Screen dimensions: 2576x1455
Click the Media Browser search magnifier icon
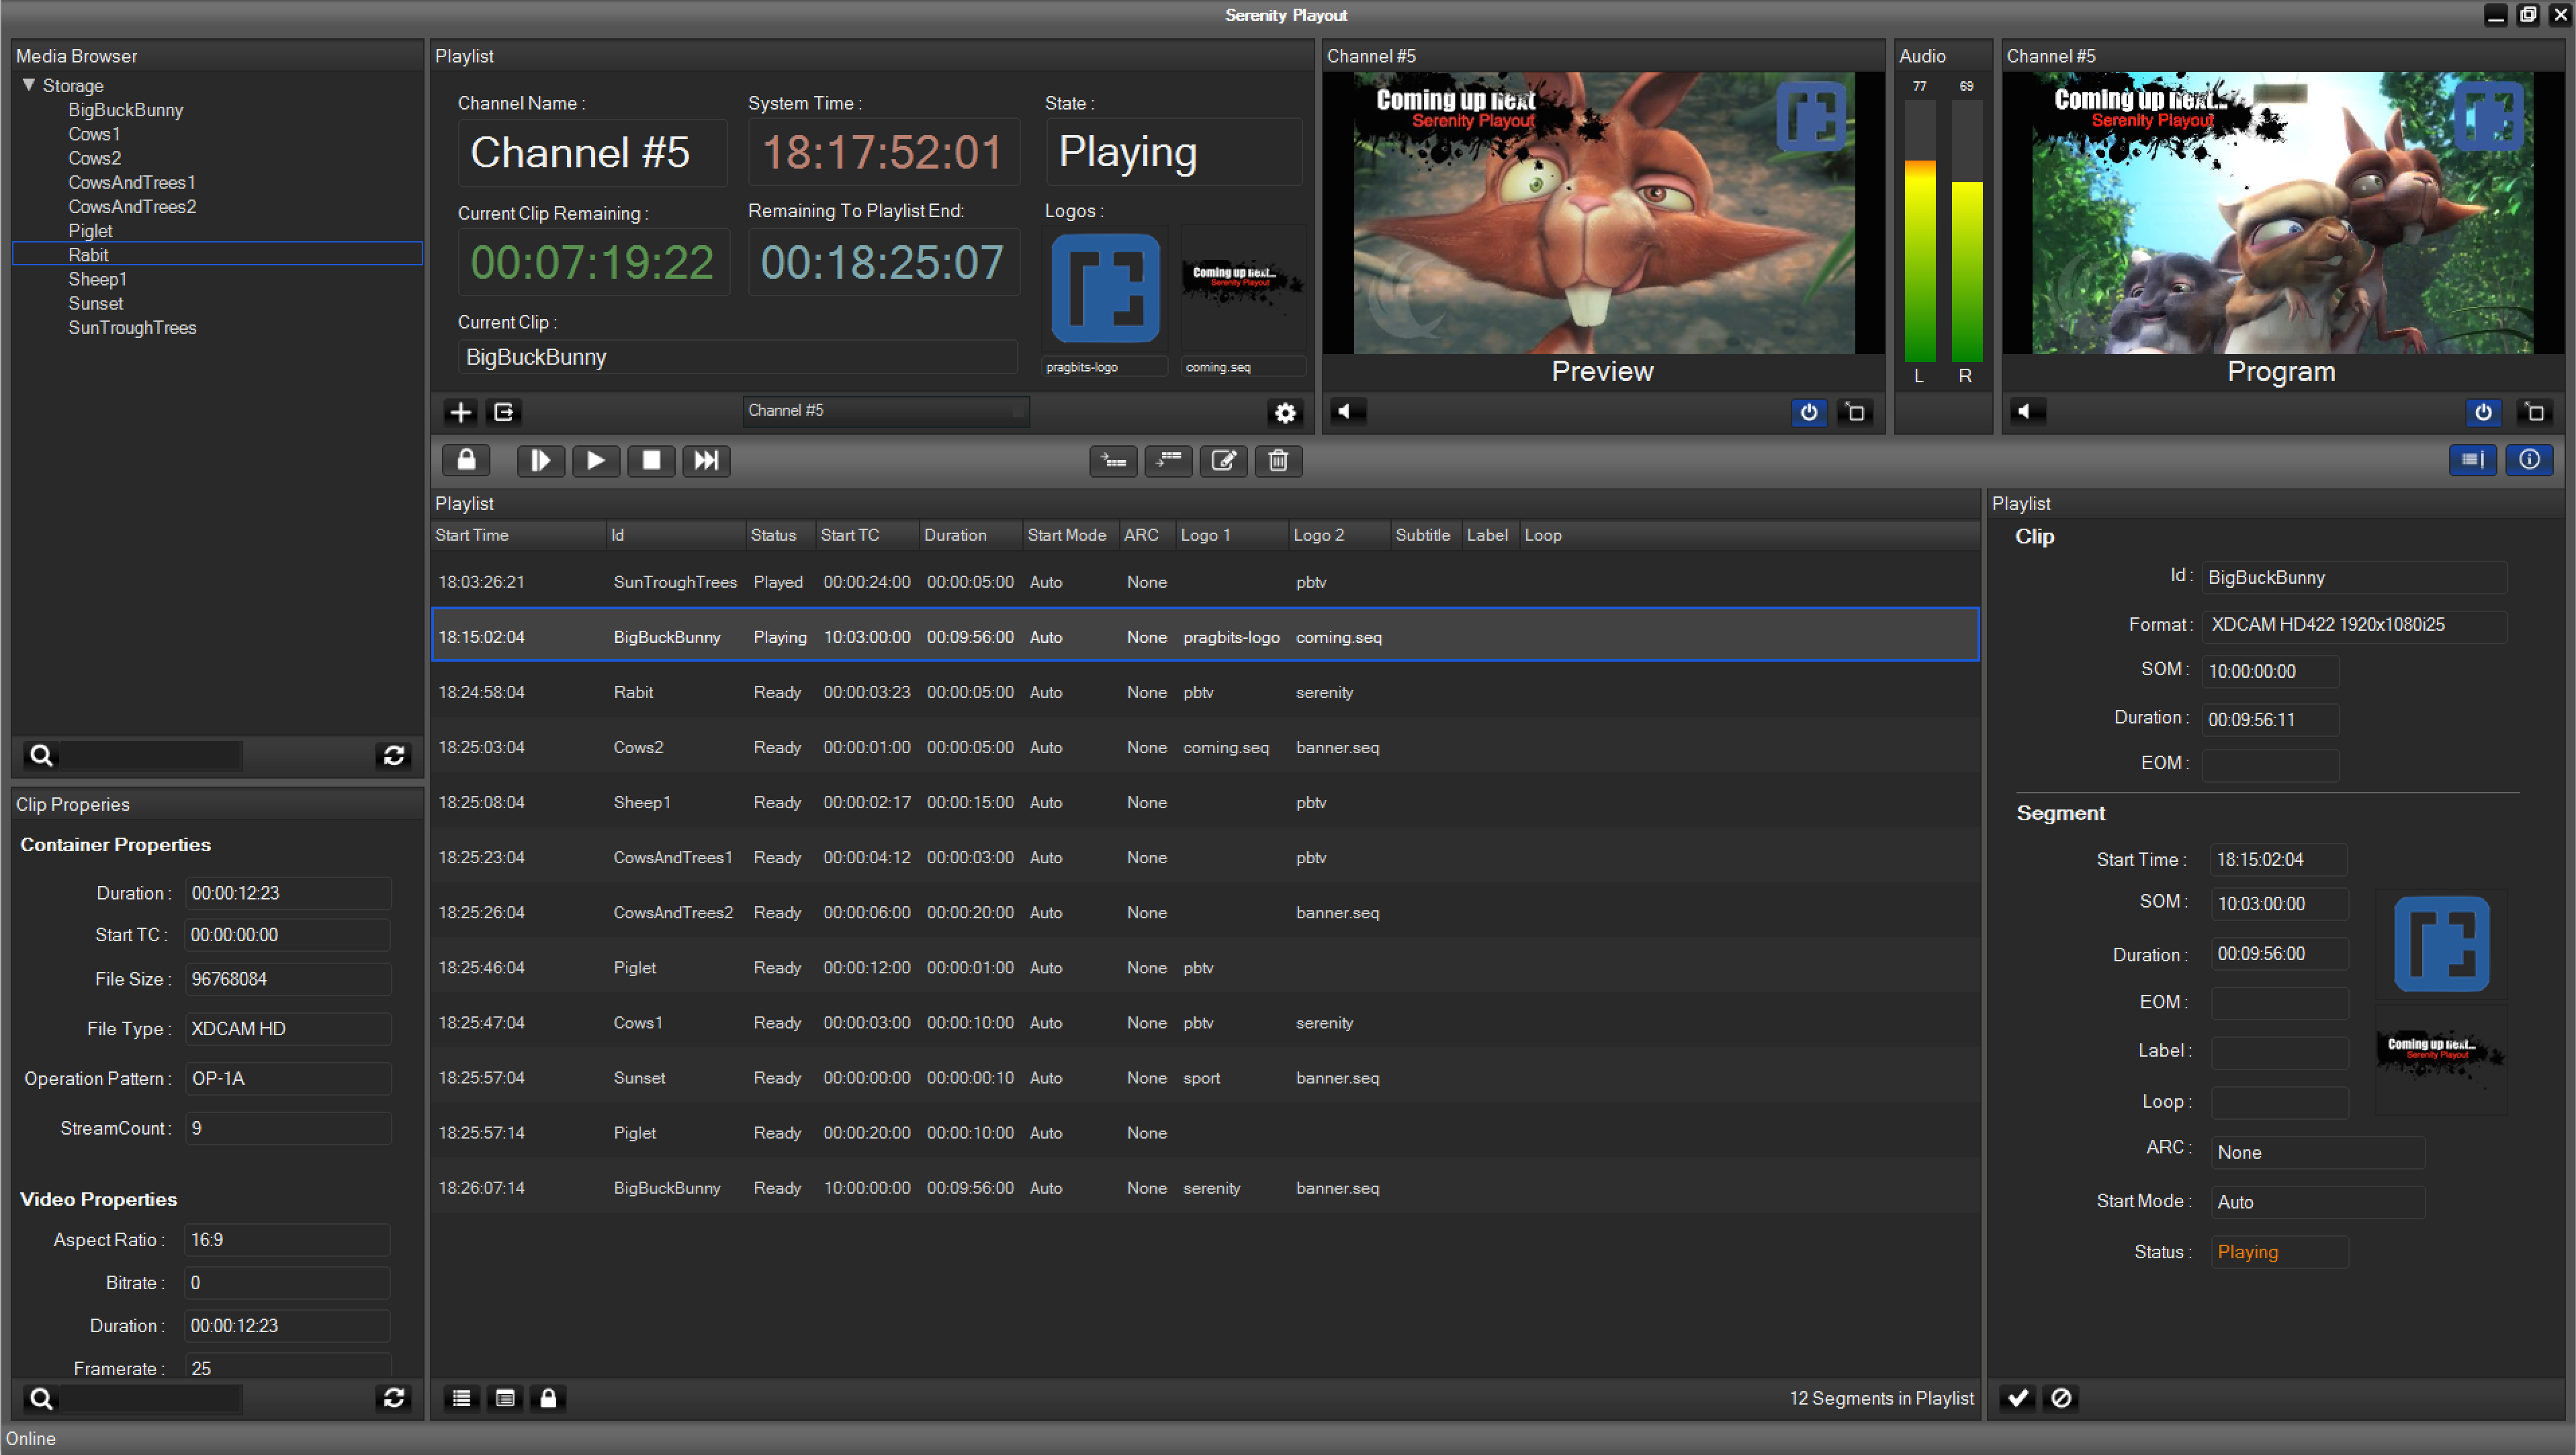41,756
